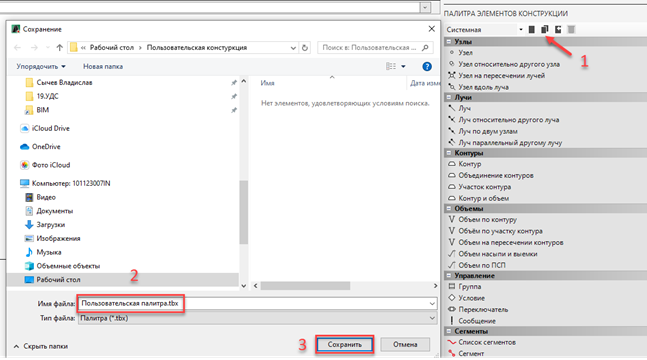This screenshot has width=647, height=360.
Task: Open the file name history dropdown arrow
Action: (x=432, y=303)
